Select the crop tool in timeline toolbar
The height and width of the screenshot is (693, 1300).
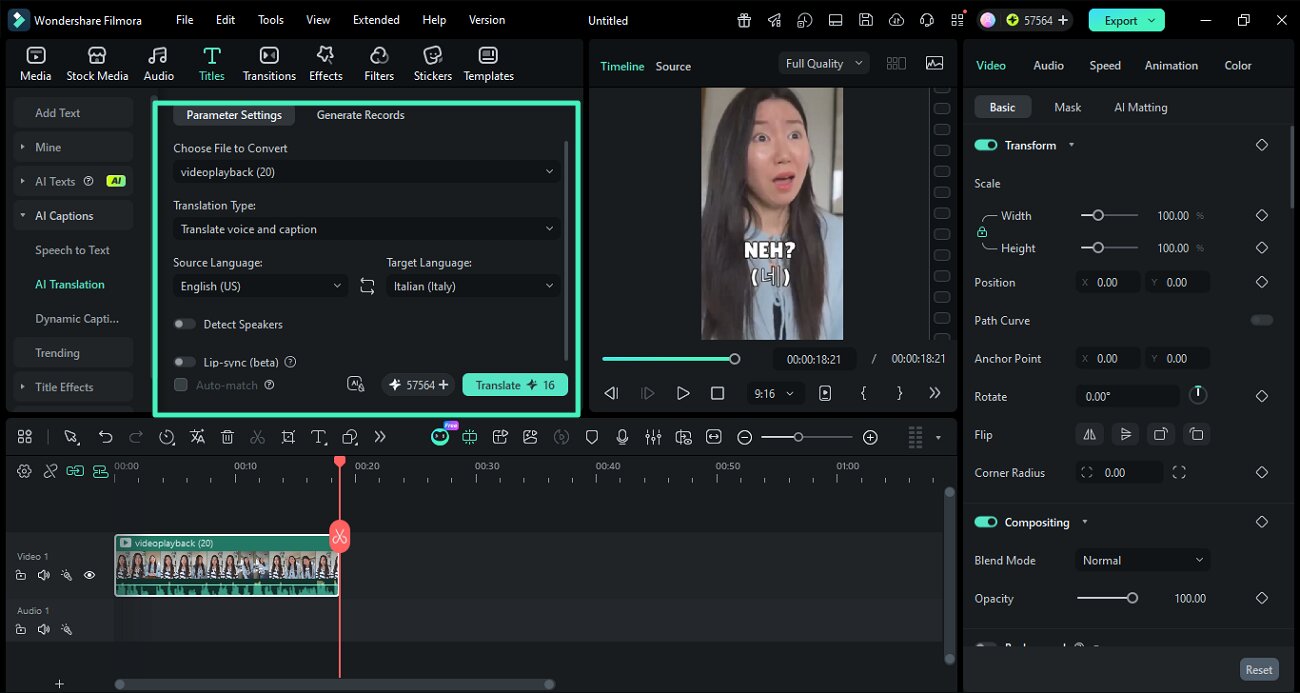point(288,437)
